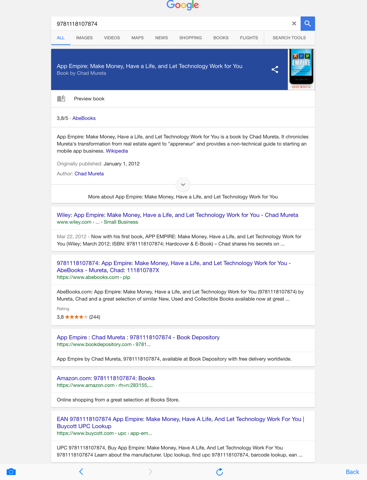Open More about App Empire section
The image size is (367, 480).
point(183,197)
